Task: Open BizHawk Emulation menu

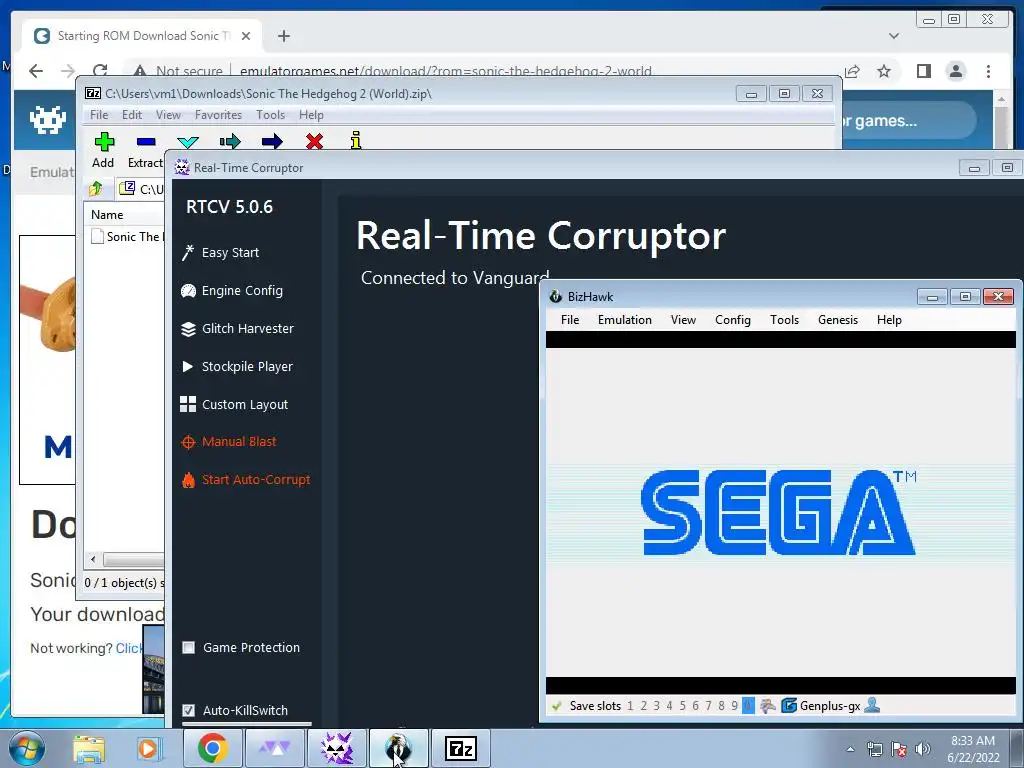Action: click(x=624, y=320)
